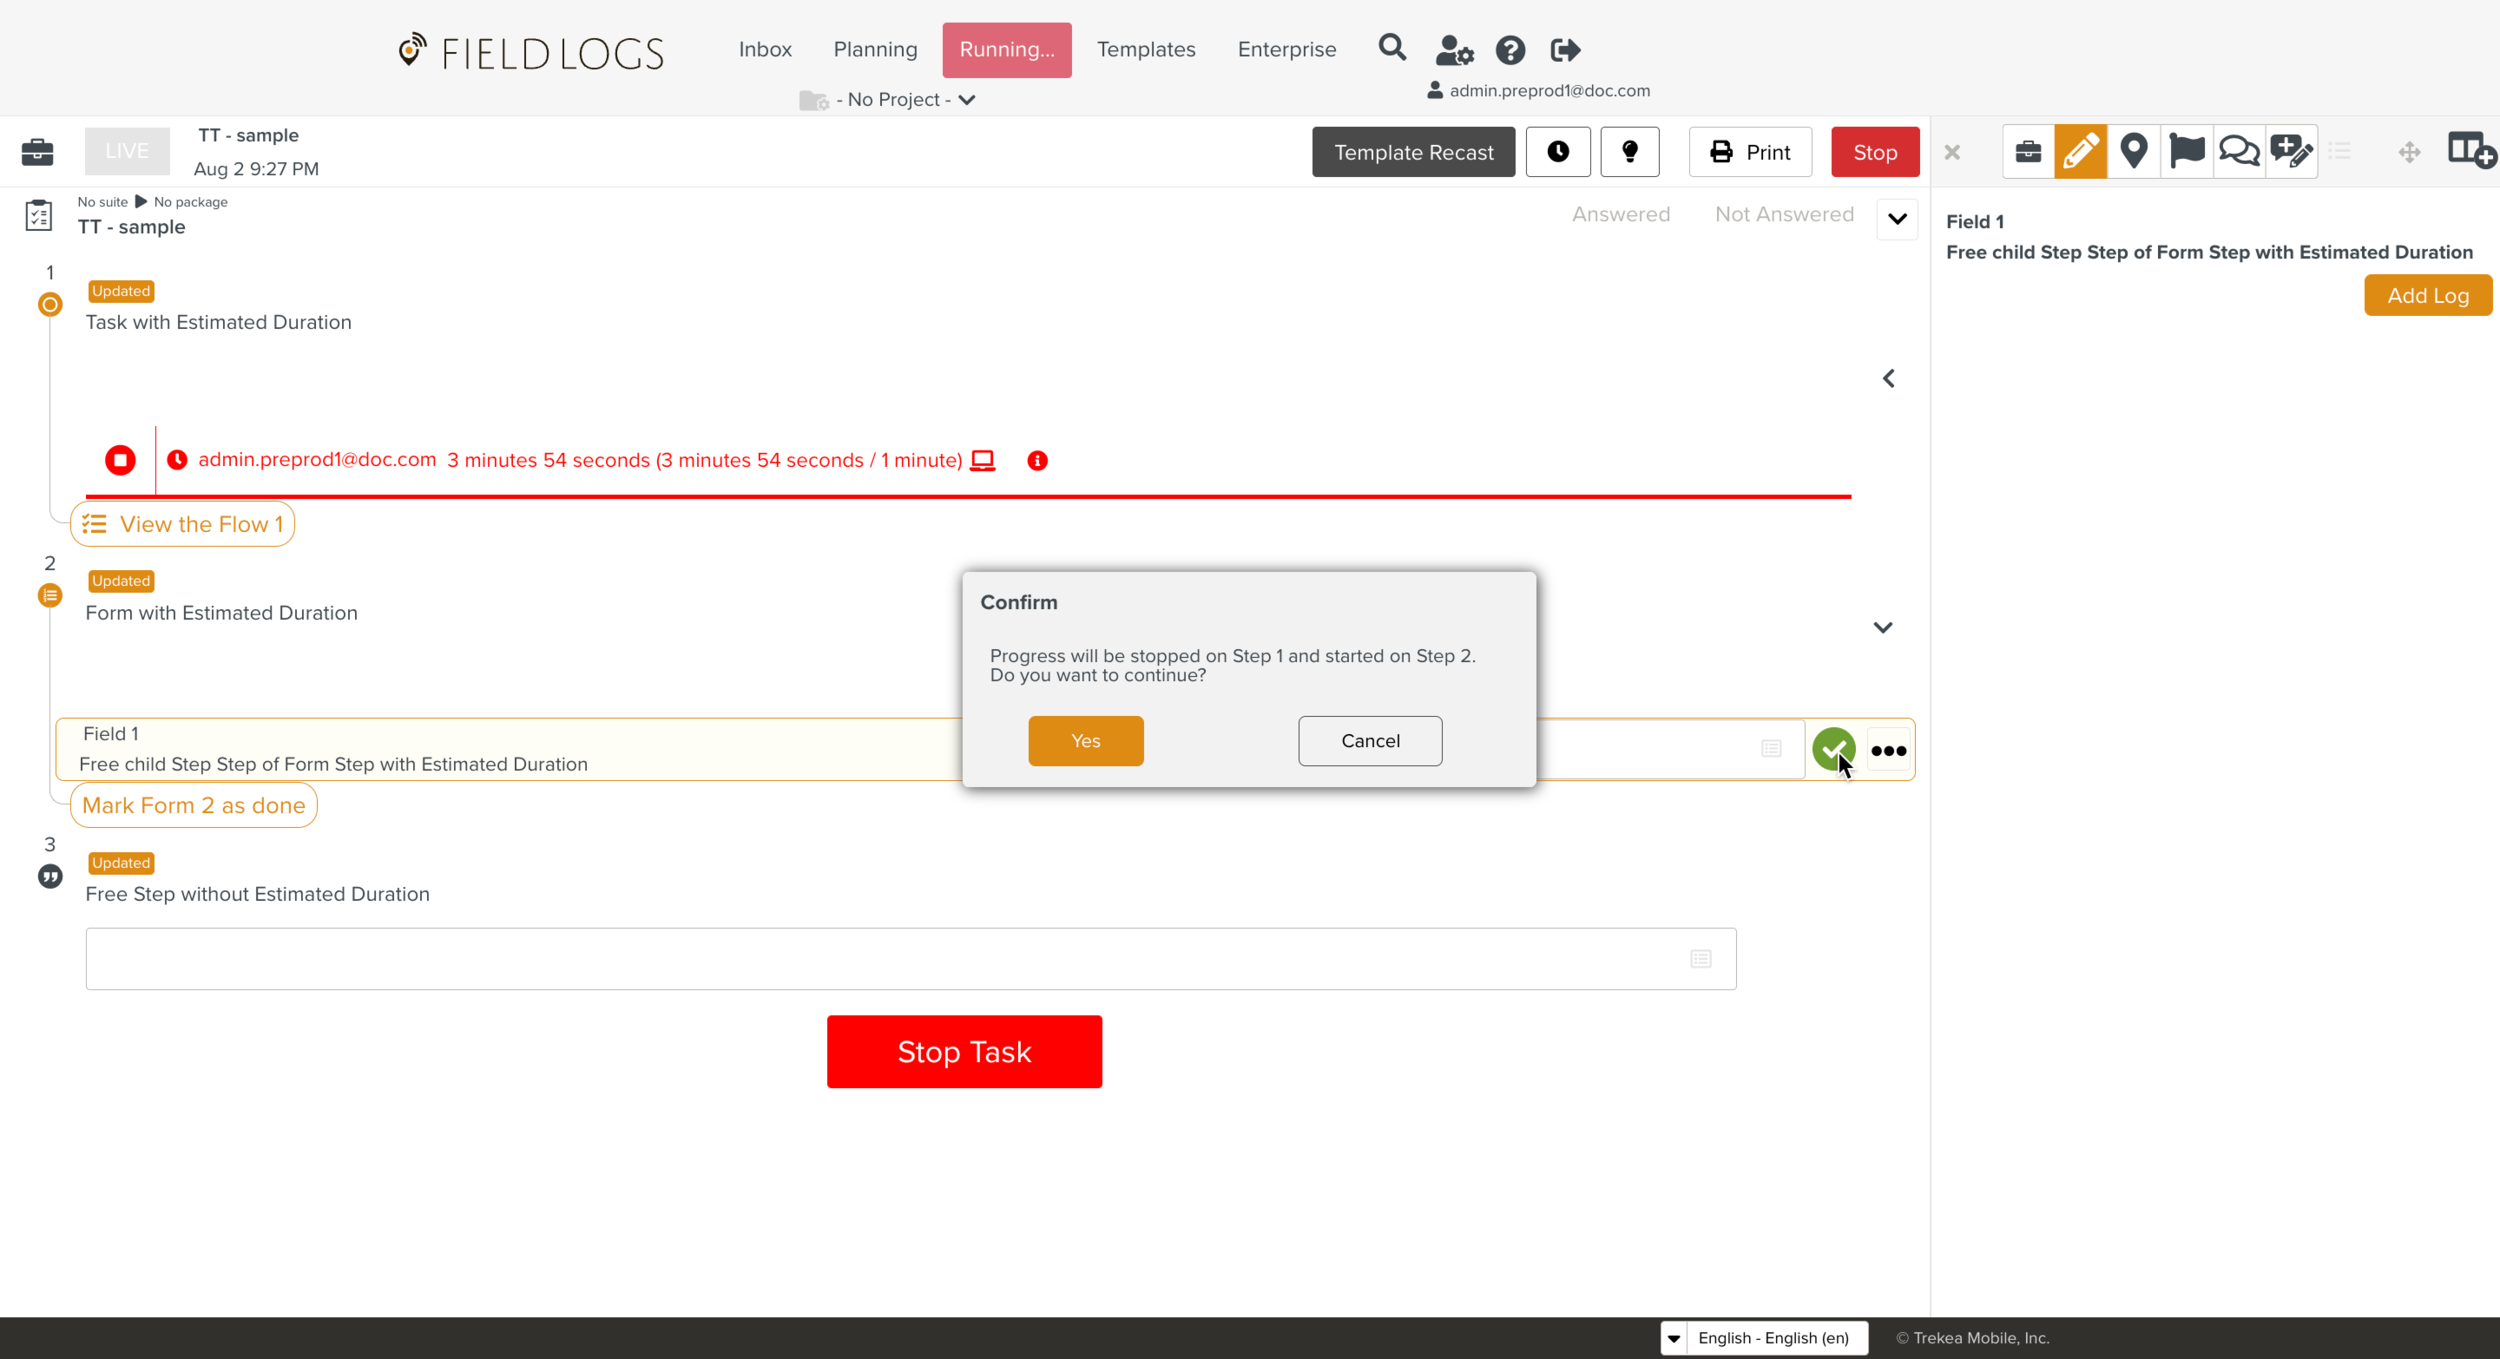Image resolution: width=2500 pixels, height=1359 pixels.
Task: Click the red info icon next to the timer
Action: point(1037,461)
